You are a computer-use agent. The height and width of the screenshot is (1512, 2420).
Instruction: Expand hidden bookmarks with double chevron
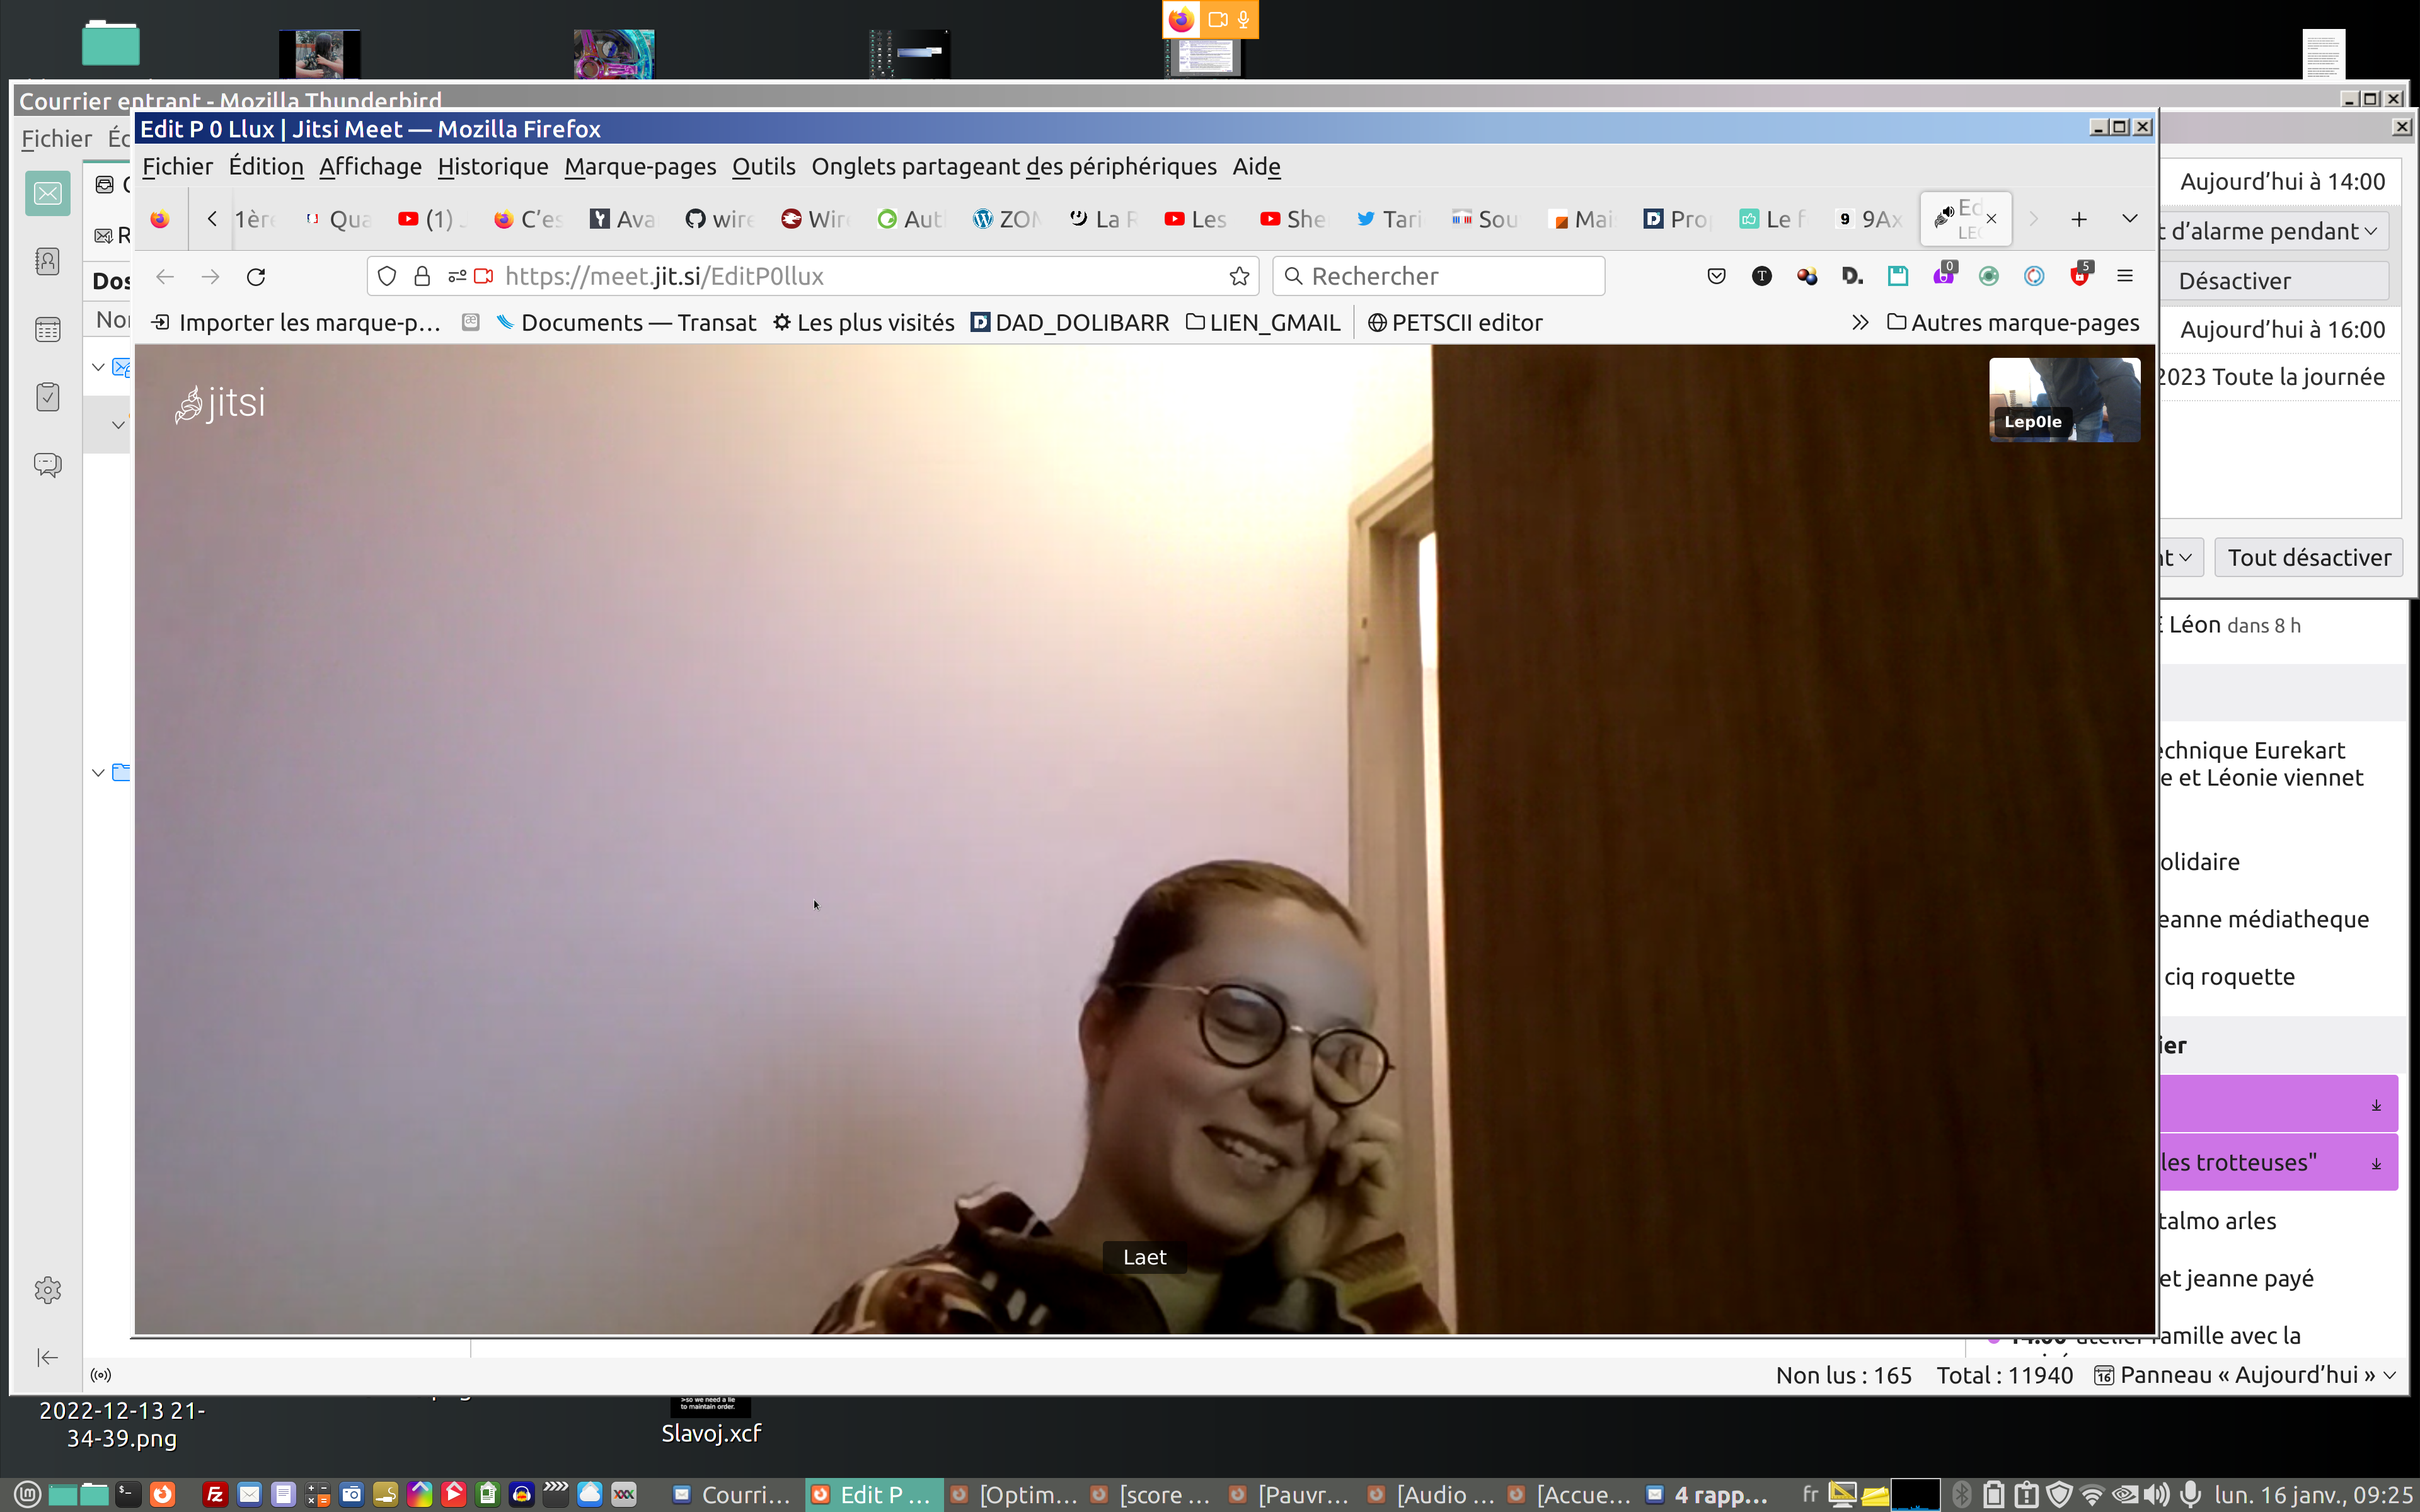pyautogui.click(x=1859, y=323)
